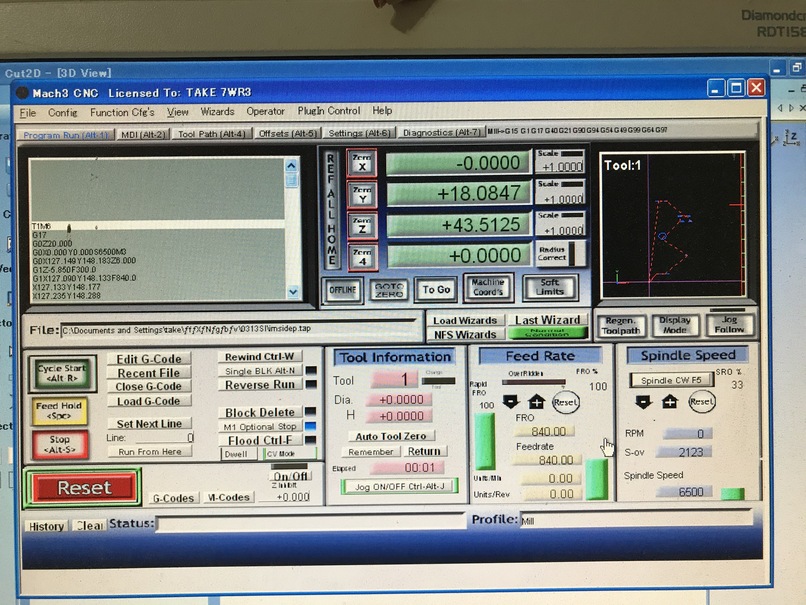Switch to Settings (Alt-6) tab
Image resolution: width=806 pixels, height=605 pixels.
click(360, 133)
